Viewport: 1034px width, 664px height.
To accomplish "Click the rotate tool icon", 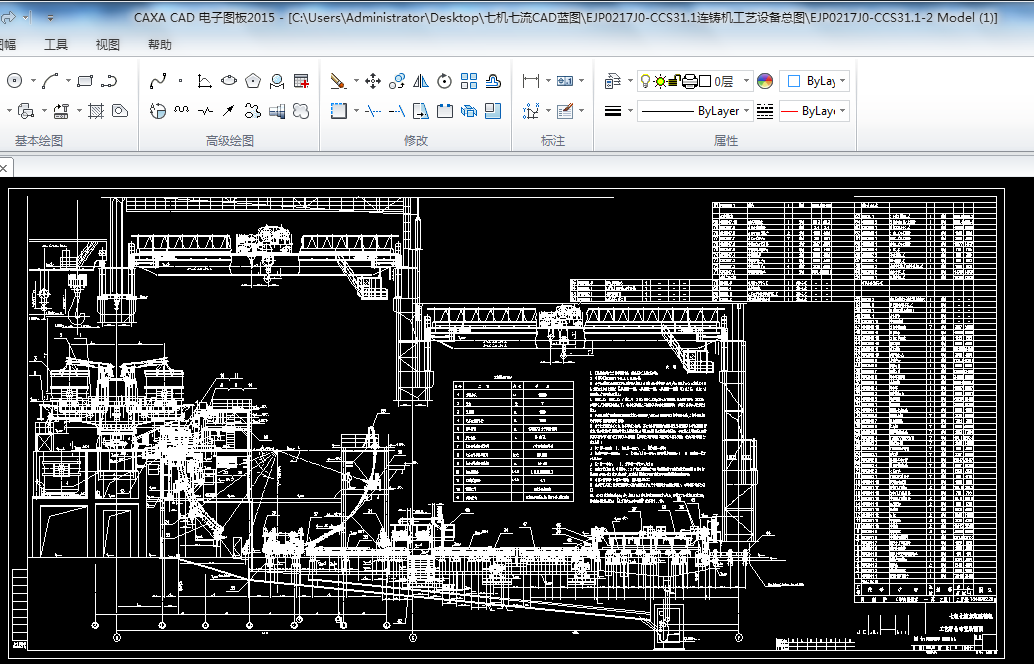I will (x=445, y=81).
